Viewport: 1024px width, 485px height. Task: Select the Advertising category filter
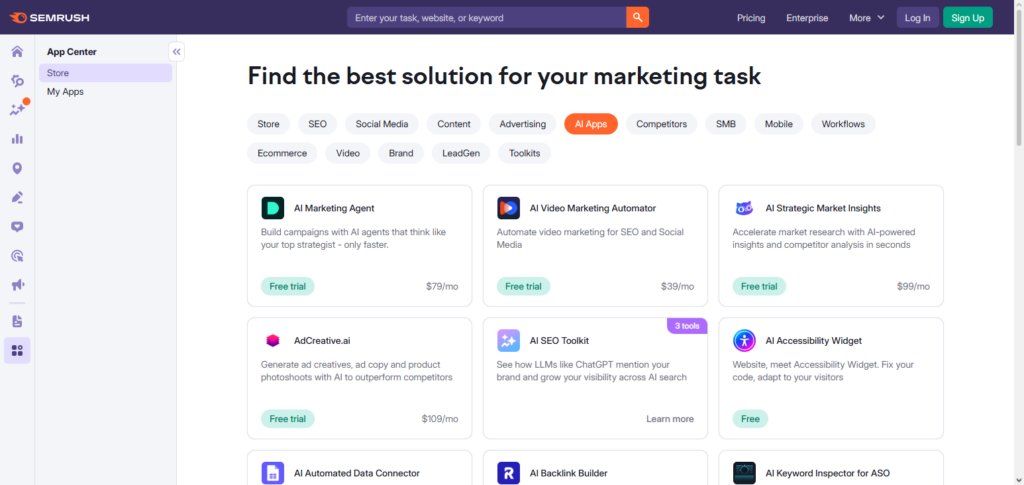[x=522, y=124]
